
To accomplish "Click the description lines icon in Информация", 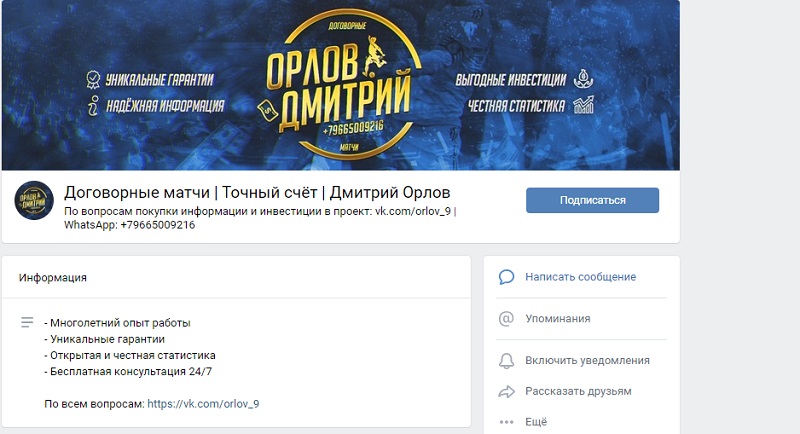I will (x=27, y=322).
